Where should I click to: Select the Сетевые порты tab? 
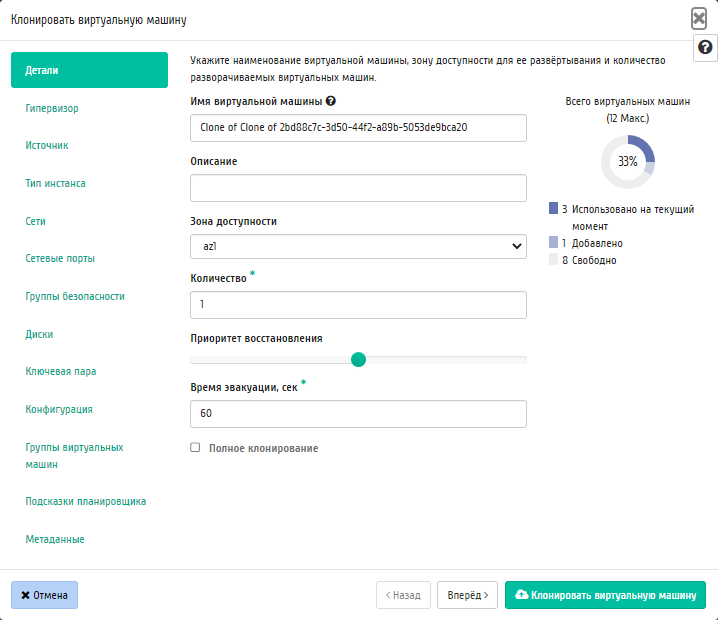click(60, 258)
